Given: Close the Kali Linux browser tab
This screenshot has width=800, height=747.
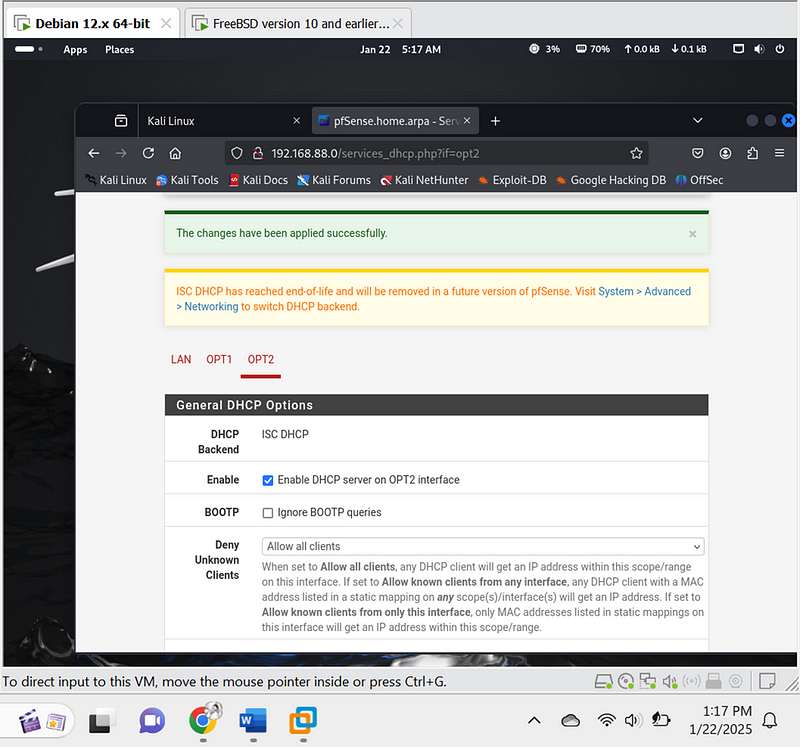Looking at the screenshot, I should (x=296, y=120).
